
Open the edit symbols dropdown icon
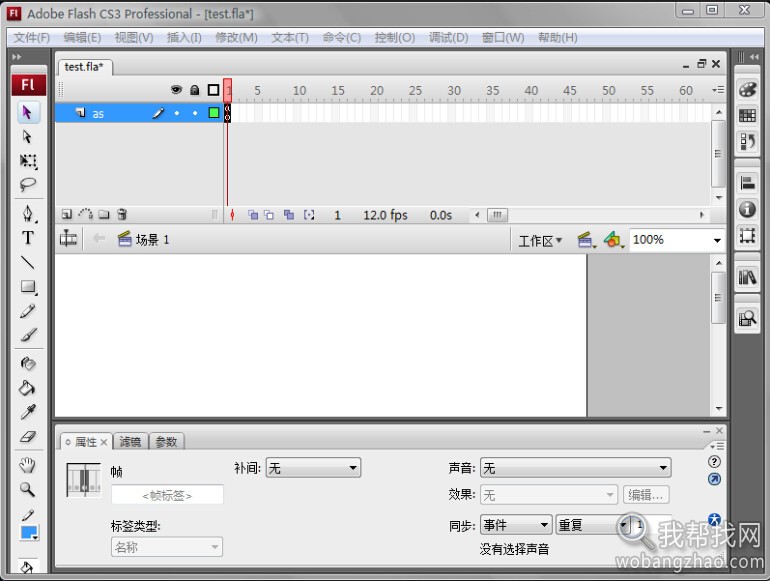point(613,240)
